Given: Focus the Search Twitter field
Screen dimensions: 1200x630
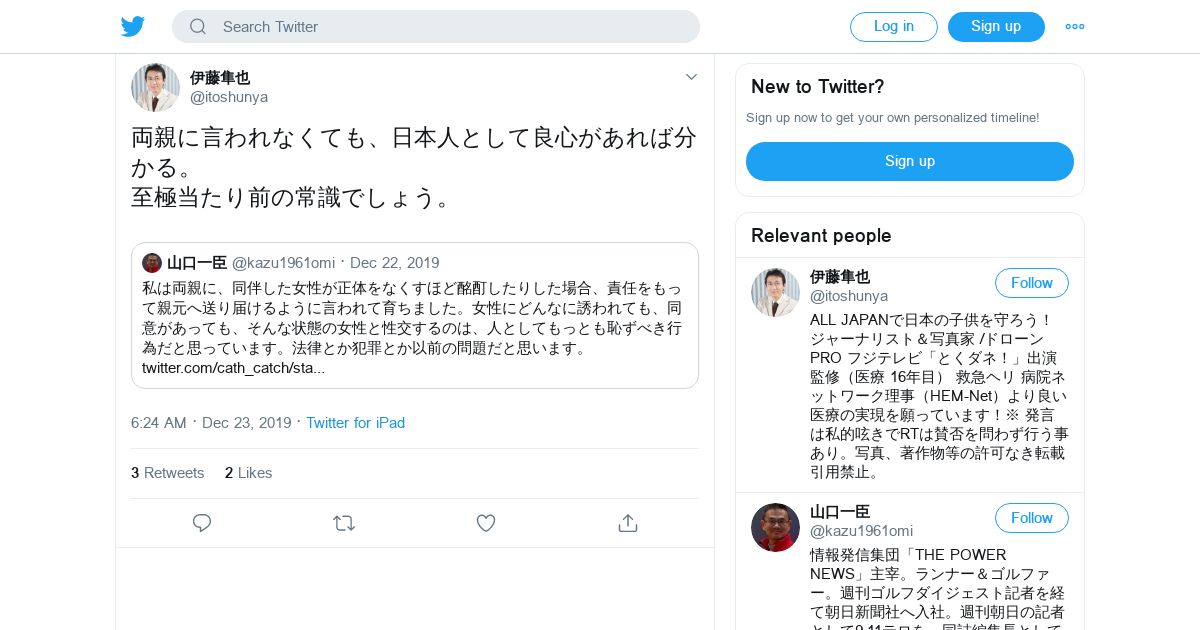Looking at the screenshot, I should coord(436,27).
